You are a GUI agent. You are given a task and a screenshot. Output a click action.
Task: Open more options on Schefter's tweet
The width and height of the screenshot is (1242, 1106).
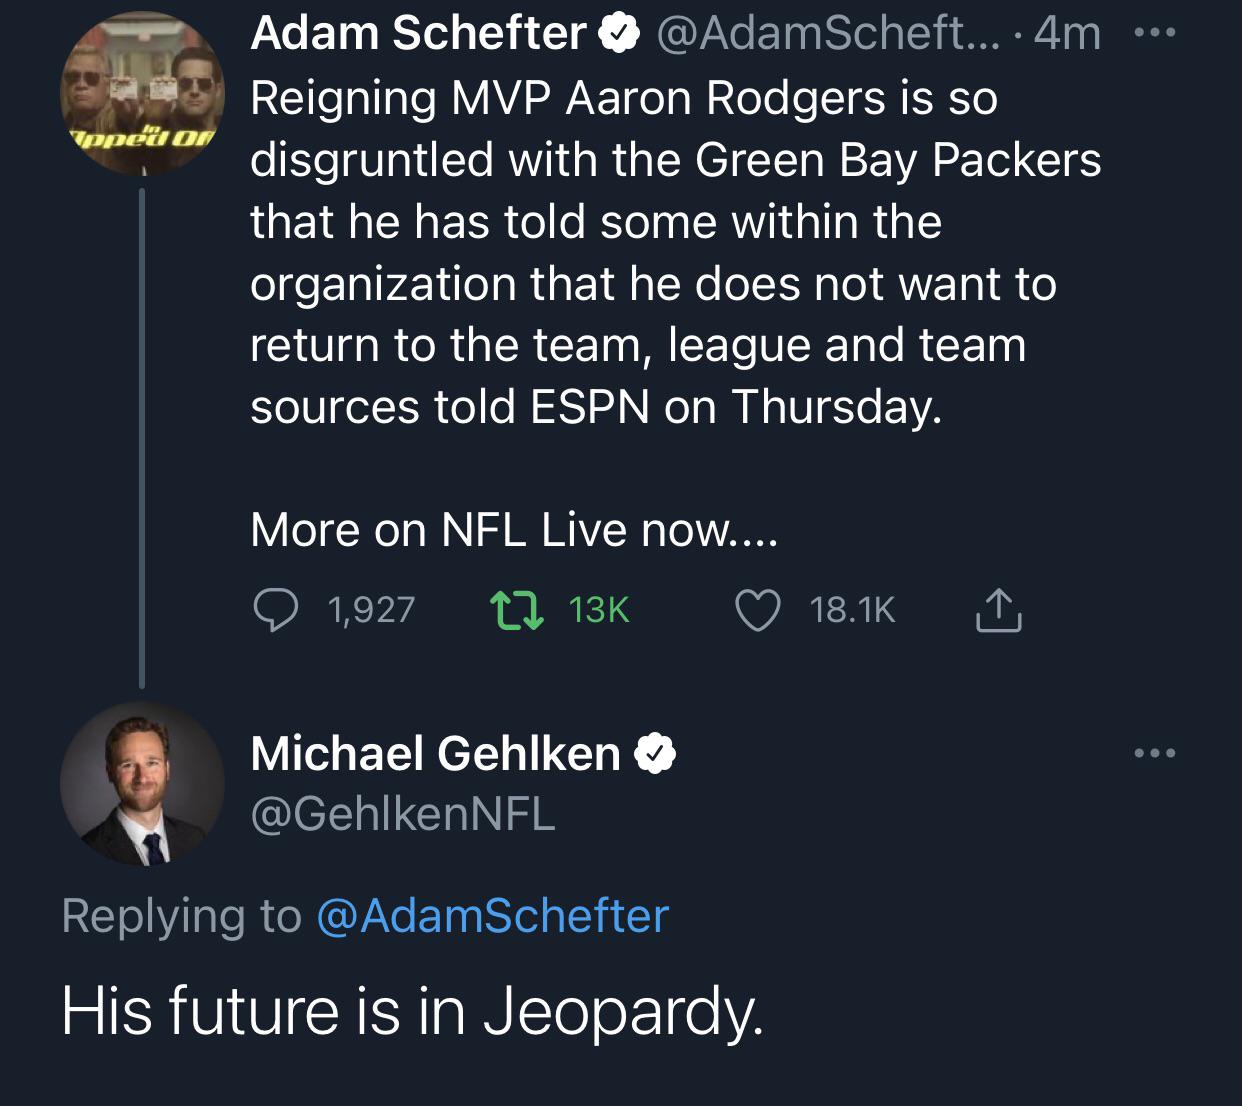pyautogui.click(x=1155, y=33)
